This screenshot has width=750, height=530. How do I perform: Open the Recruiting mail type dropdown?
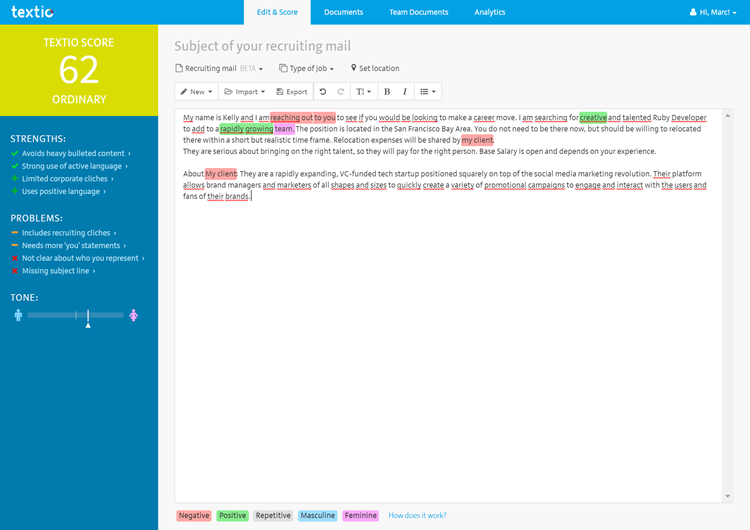[x=219, y=68]
